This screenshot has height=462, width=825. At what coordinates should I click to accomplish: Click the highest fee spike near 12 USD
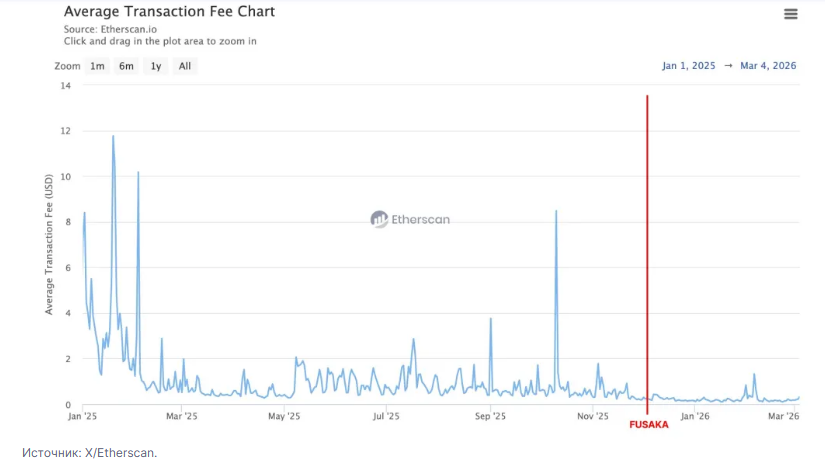[113, 136]
